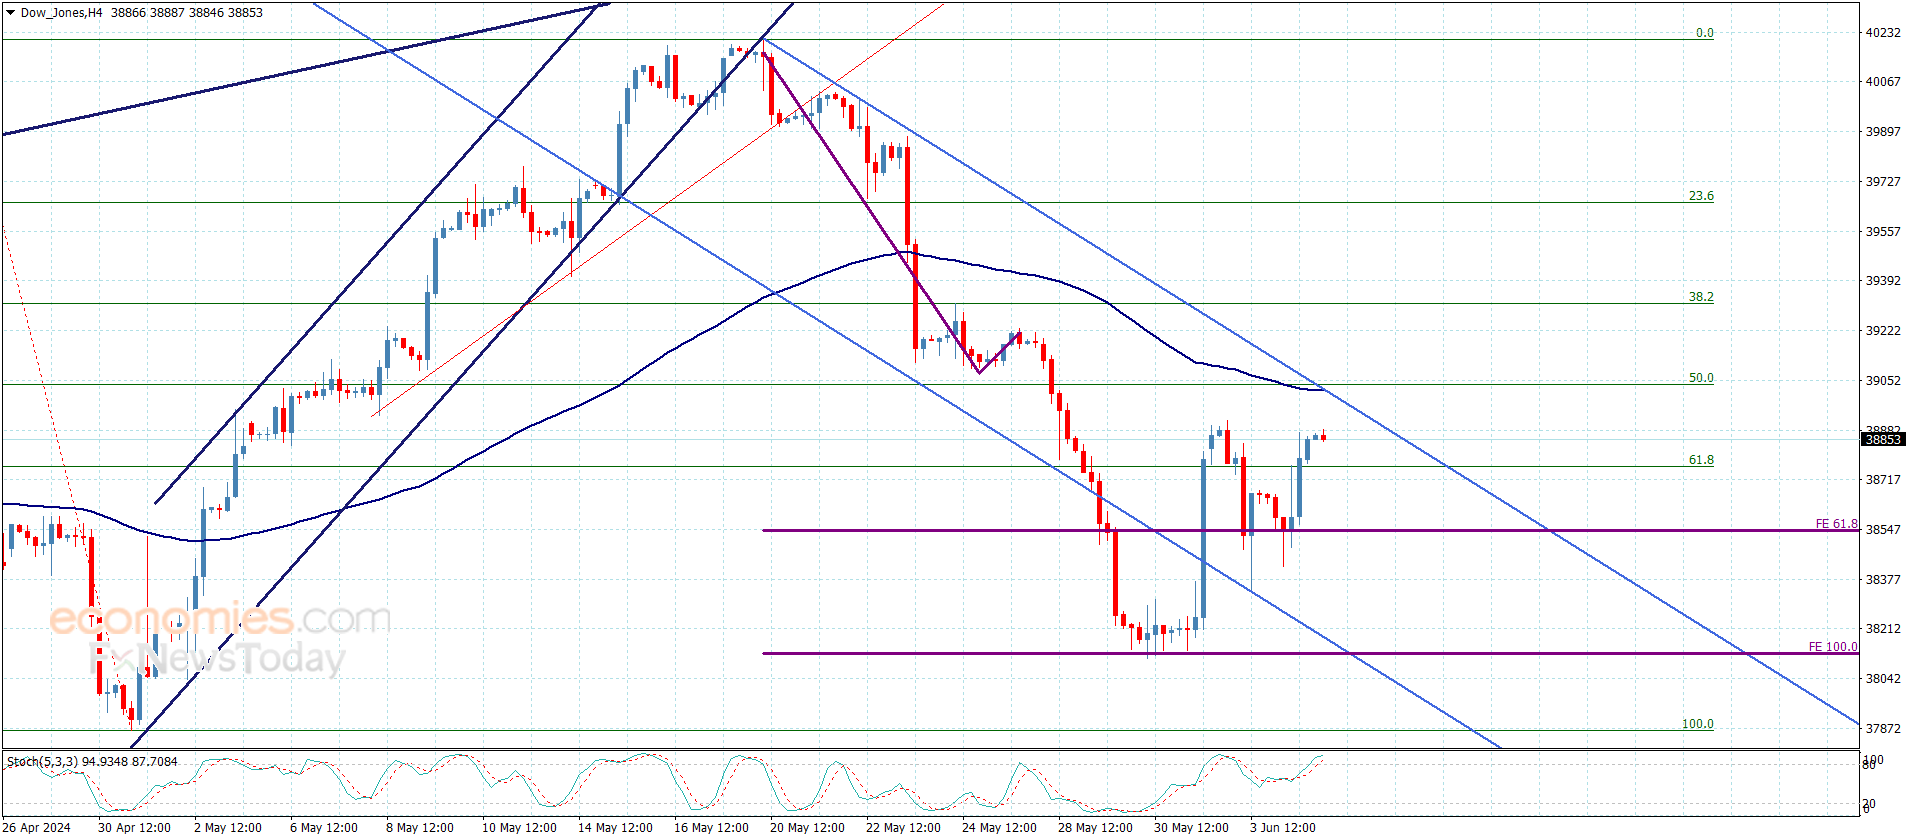Click the current price tag 38853
This screenshot has height=840, width=1916.
coord(1883,439)
